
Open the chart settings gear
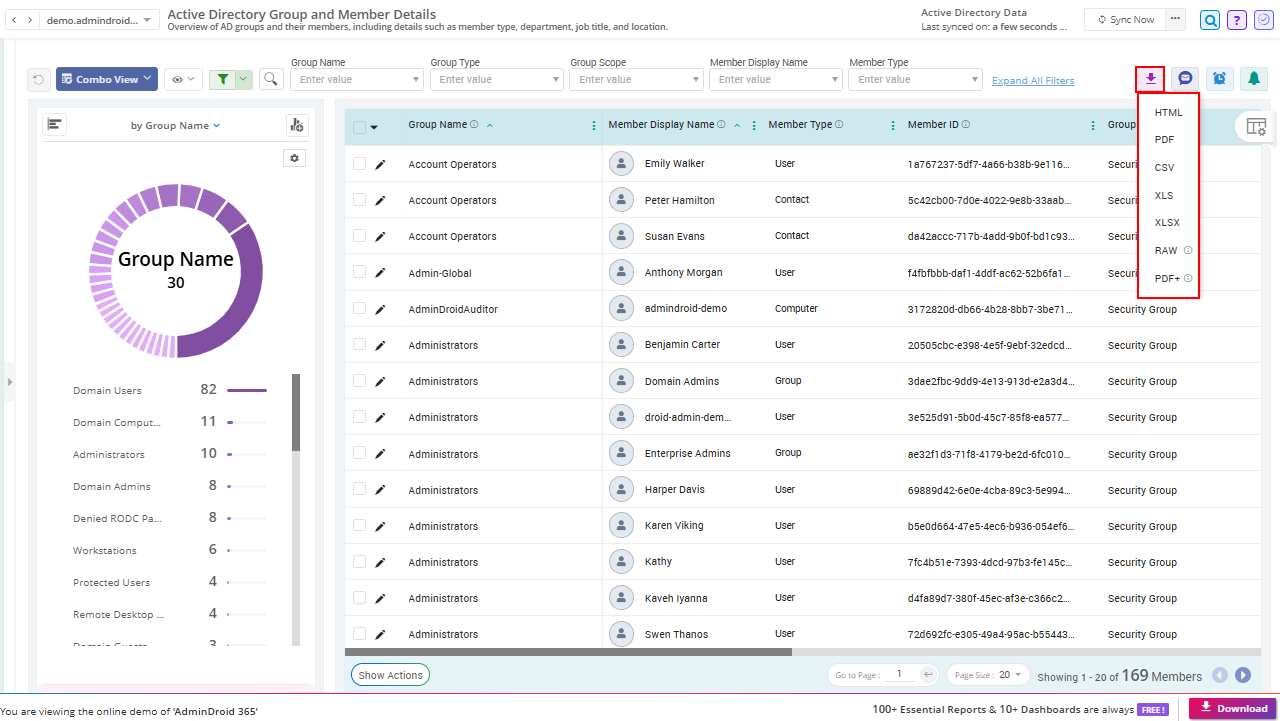click(x=294, y=158)
